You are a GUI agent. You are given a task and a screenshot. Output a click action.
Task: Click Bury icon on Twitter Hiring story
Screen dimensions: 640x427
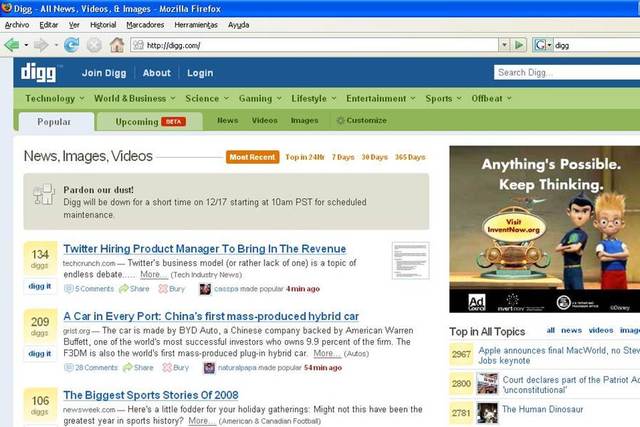coord(163,289)
